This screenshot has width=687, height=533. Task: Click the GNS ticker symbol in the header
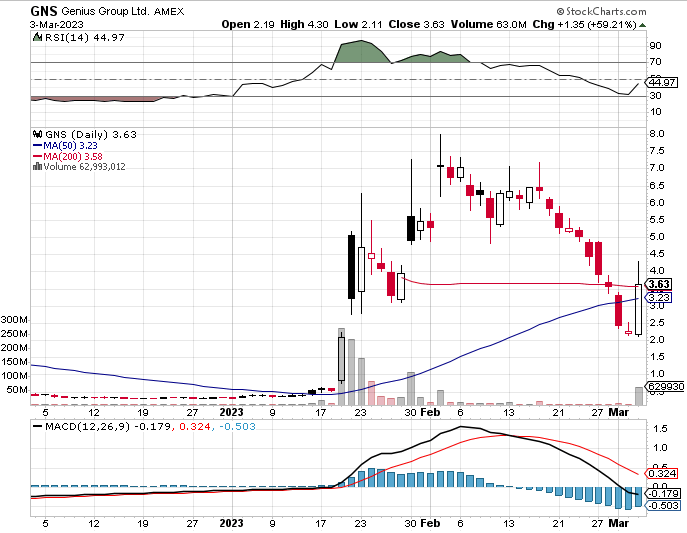[x=44, y=11]
